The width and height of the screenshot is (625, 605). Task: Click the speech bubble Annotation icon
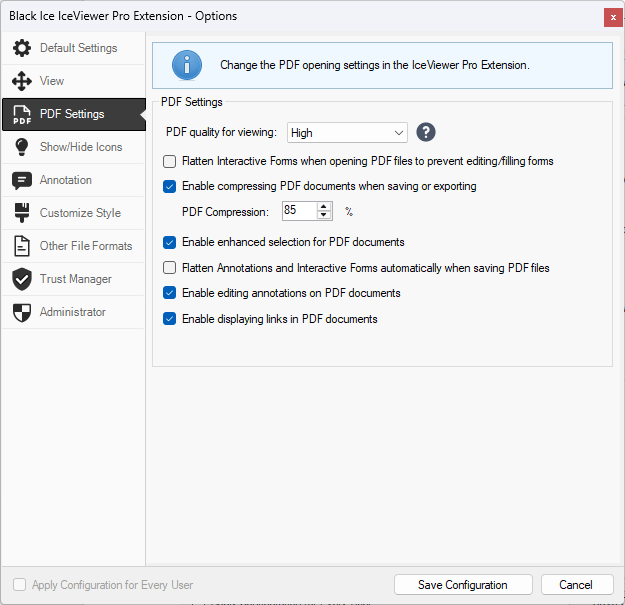coord(22,181)
